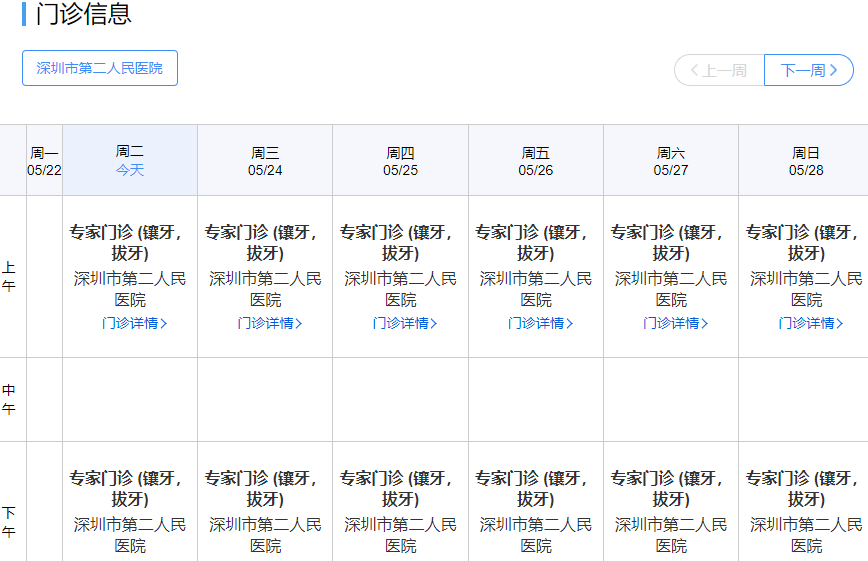Click the 周一 05/22 column header
Image resolution: width=868 pixels, height=561 pixels.
pos(44,160)
